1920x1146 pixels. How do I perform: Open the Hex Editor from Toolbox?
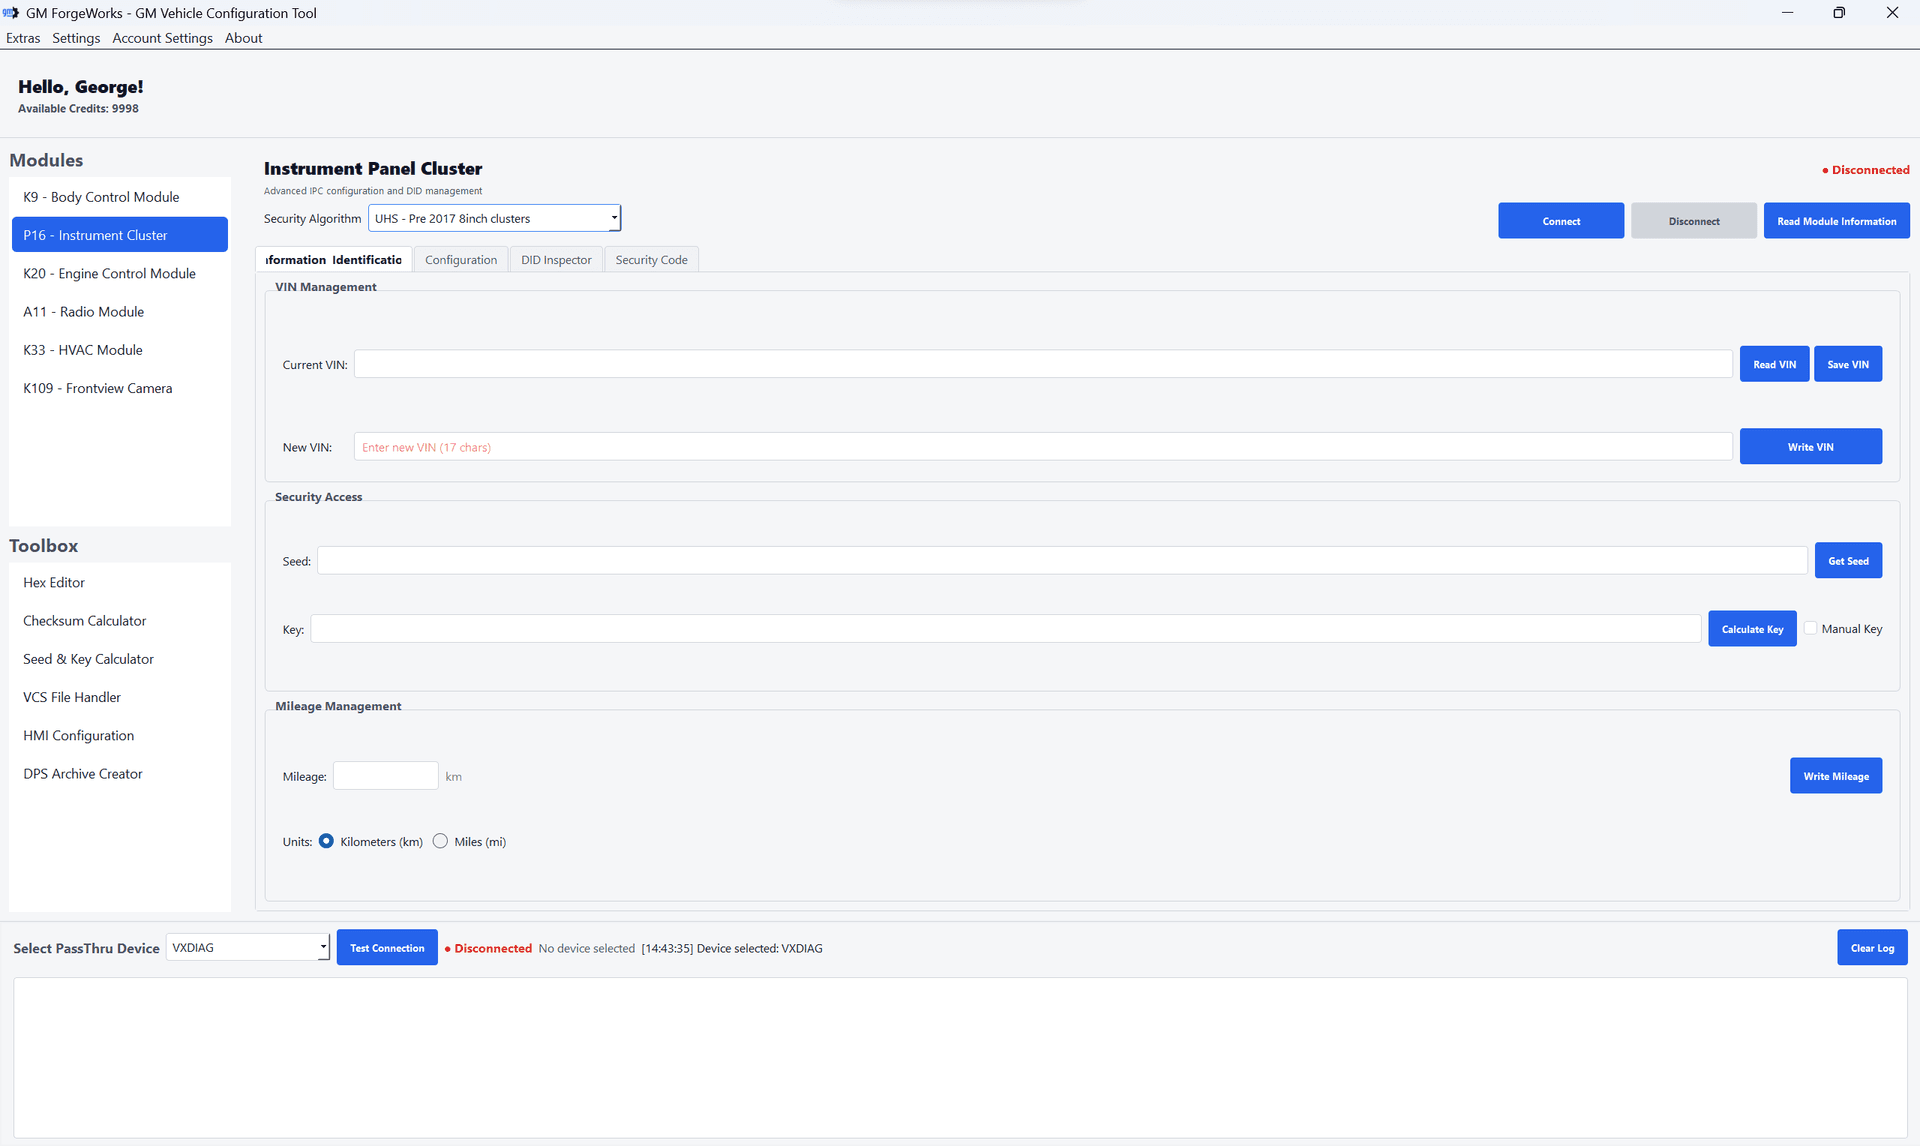click(x=53, y=582)
